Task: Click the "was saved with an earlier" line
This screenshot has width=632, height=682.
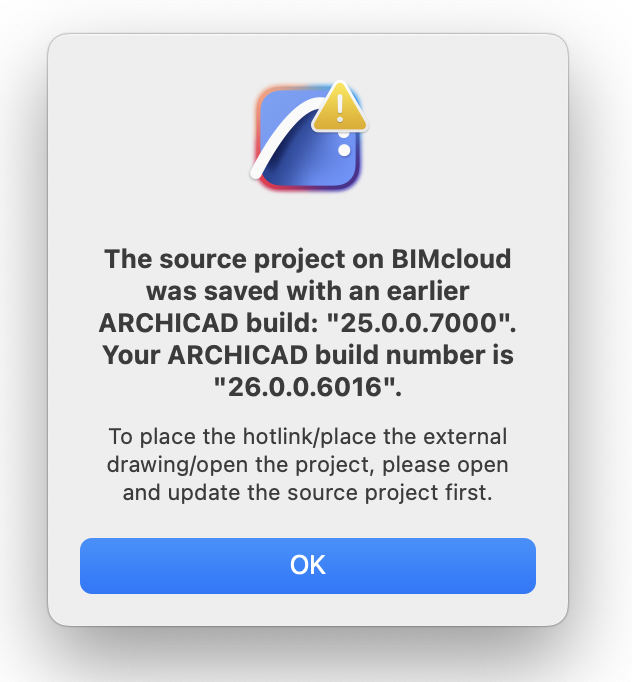Action: (308, 293)
